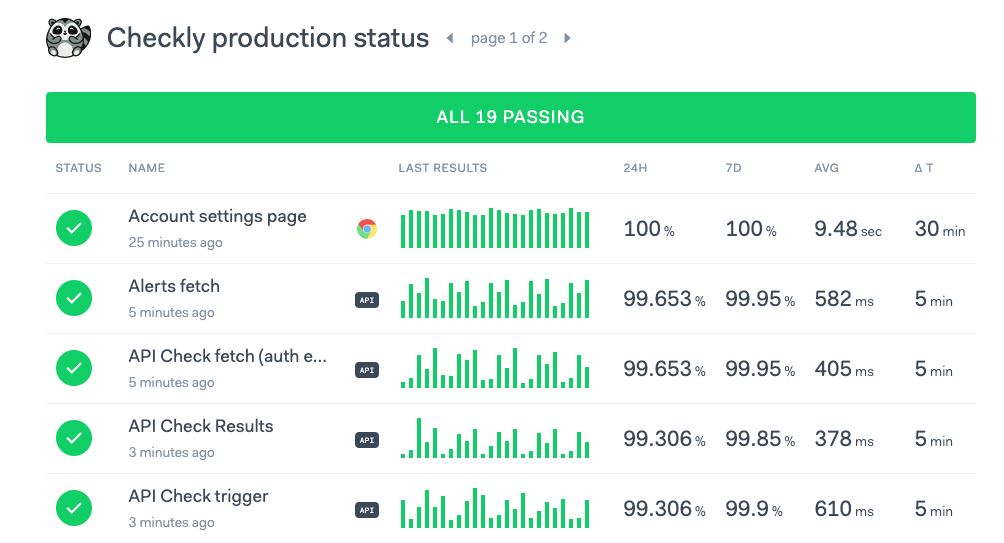Click the Last Results bar chart for Alerts fetch

tap(495, 299)
